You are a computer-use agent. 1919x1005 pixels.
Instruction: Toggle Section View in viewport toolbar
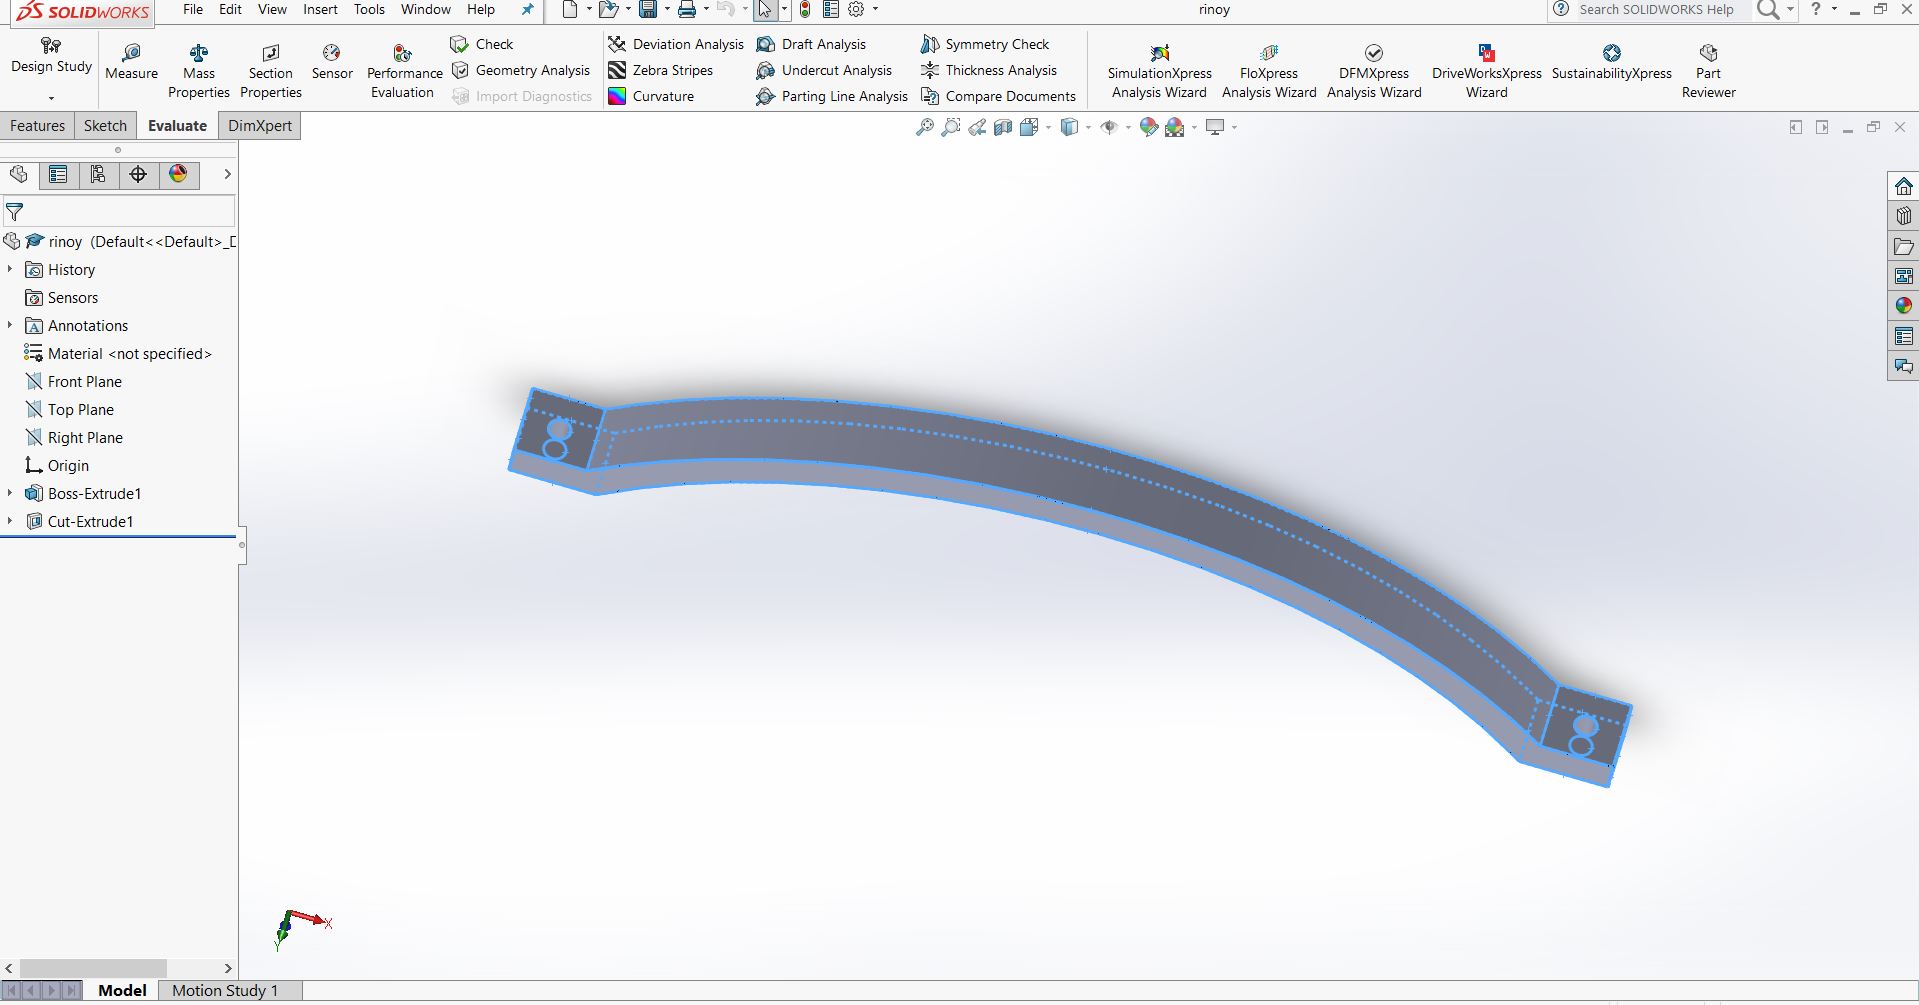(1003, 127)
